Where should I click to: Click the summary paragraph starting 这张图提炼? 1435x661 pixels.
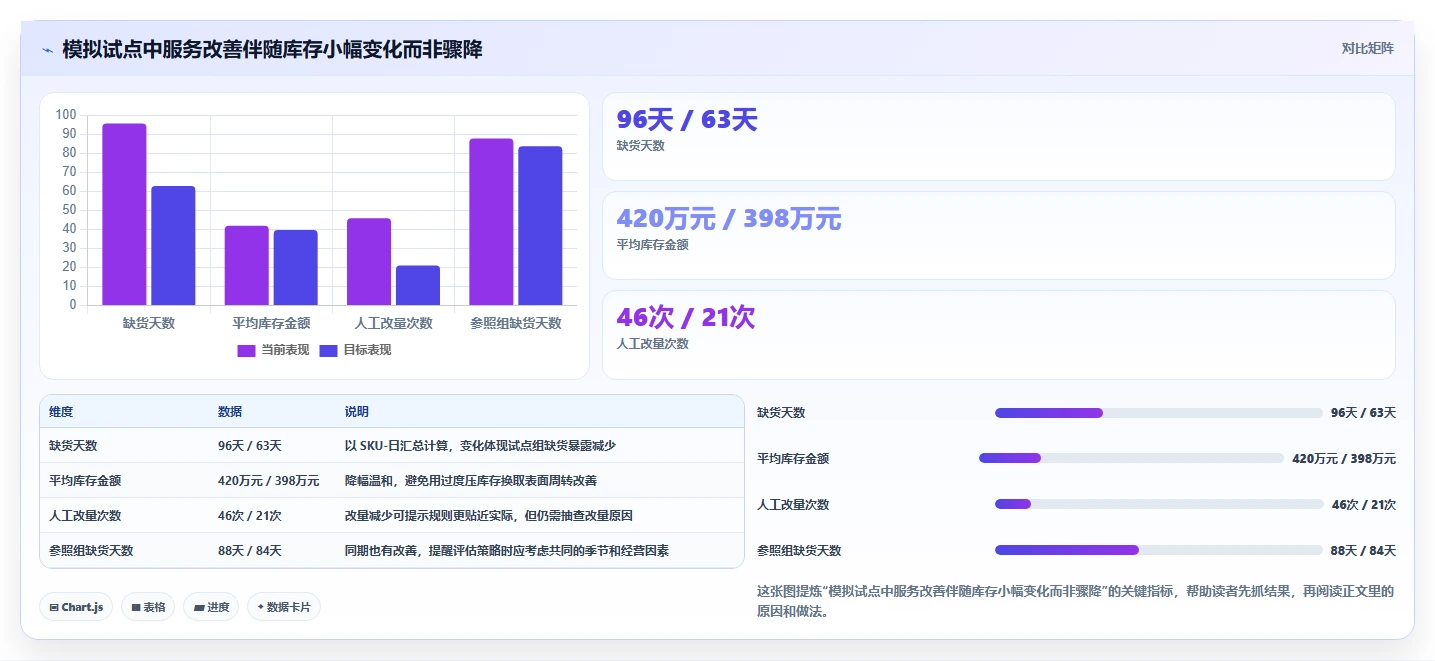(1075, 601)
